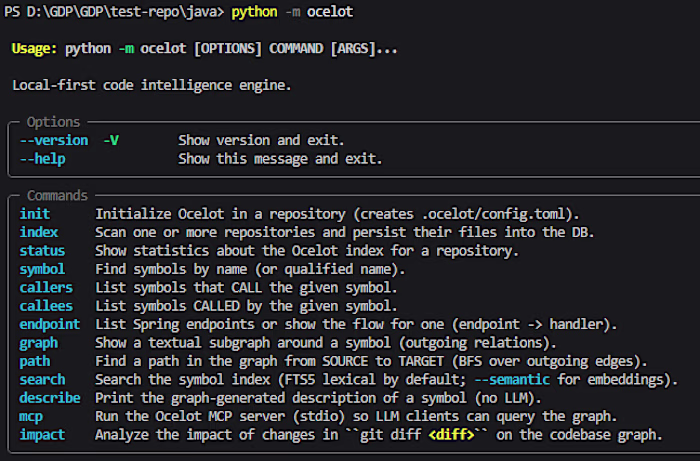Click 'Scan one or more repositories' description
The image size is (700, 461).
coord(344,232)
